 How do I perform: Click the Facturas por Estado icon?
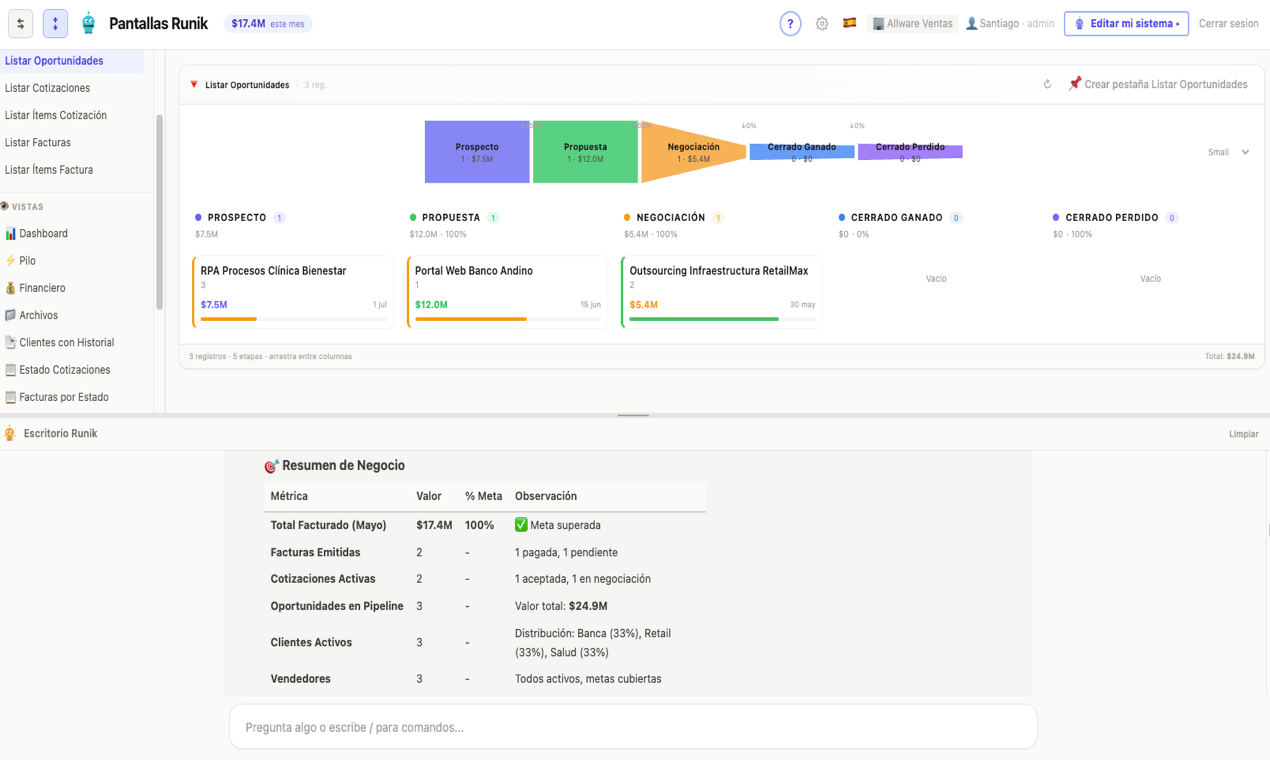pyautogui.click(x=10, y=397)
